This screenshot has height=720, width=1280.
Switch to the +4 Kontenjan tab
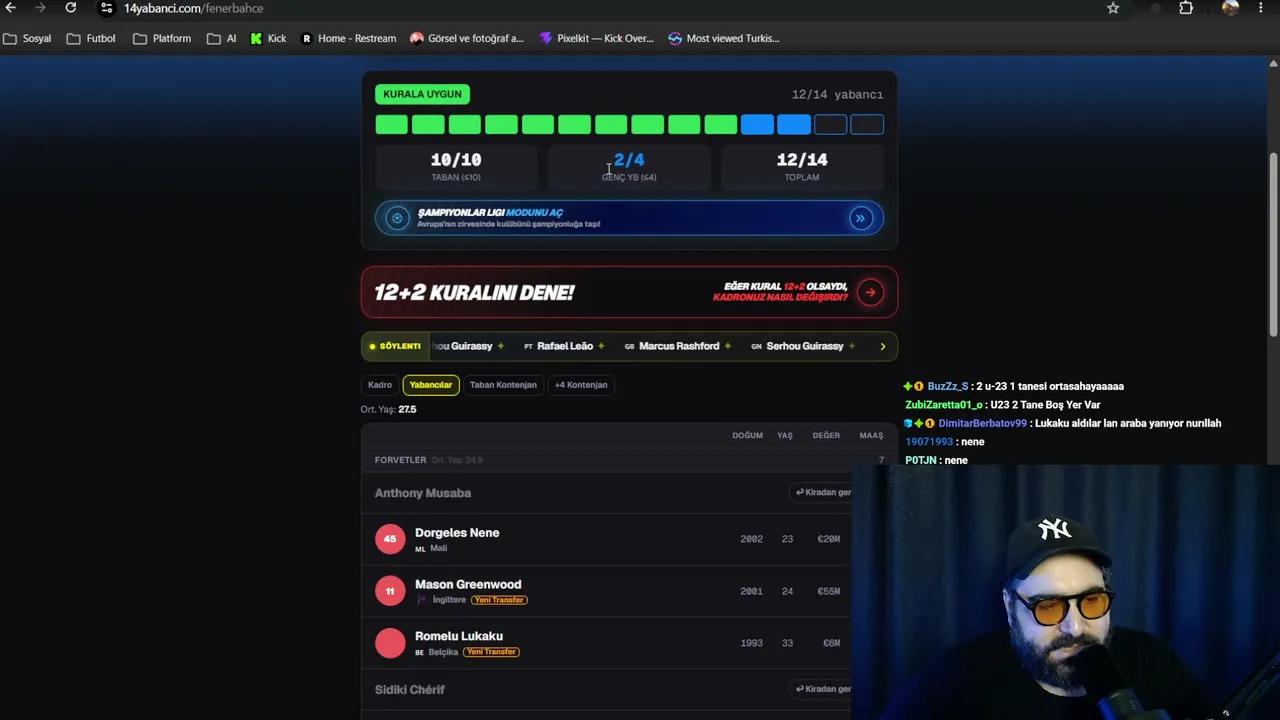[581, 385]
